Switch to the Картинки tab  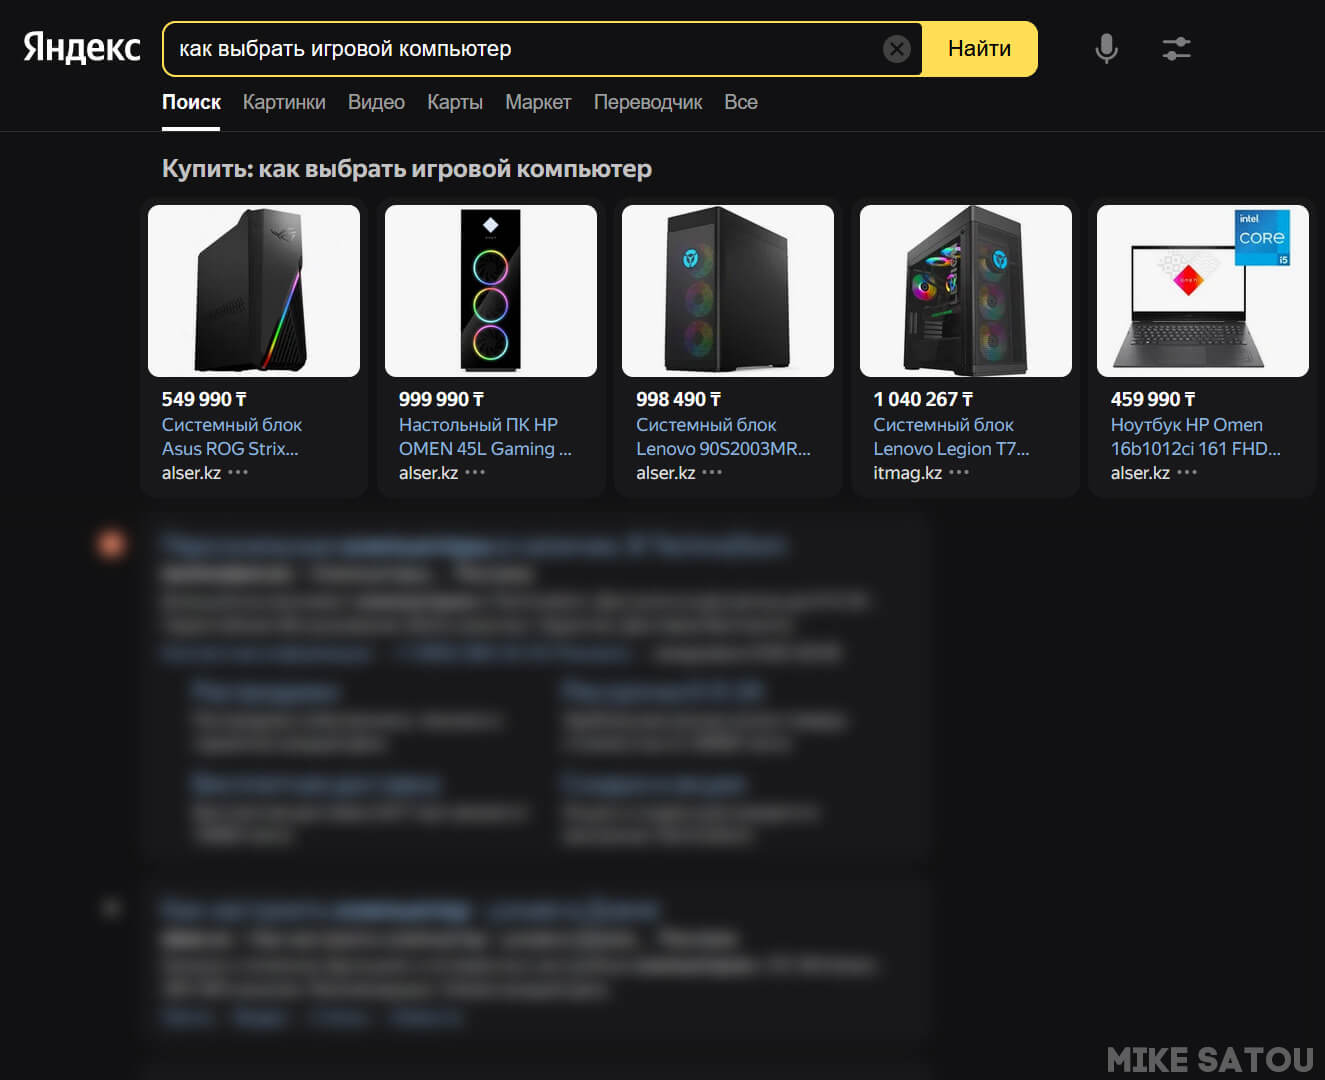(x=284, y=102)
